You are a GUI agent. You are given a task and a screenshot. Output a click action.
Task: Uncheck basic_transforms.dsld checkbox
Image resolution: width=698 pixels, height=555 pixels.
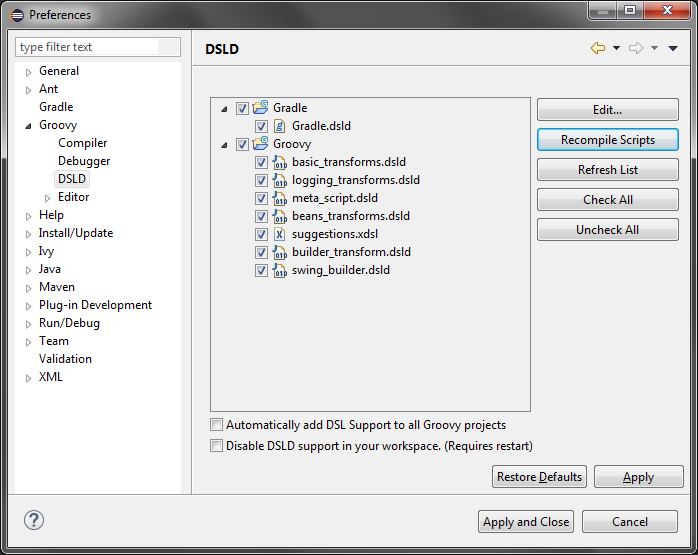[261, 162]
